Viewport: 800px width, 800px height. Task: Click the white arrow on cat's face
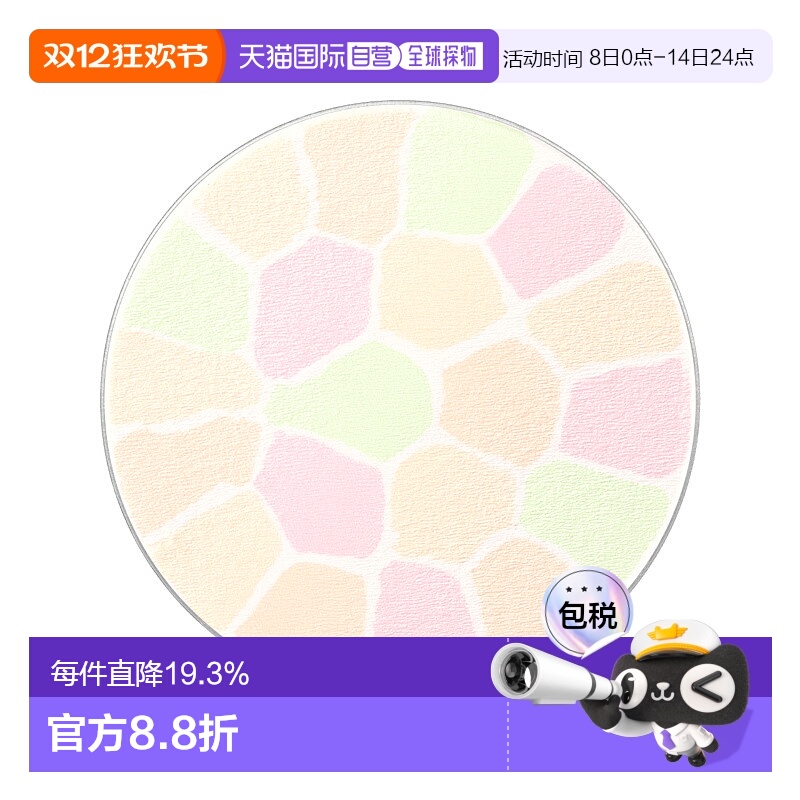pyautogui.click(x=706, y=687)
